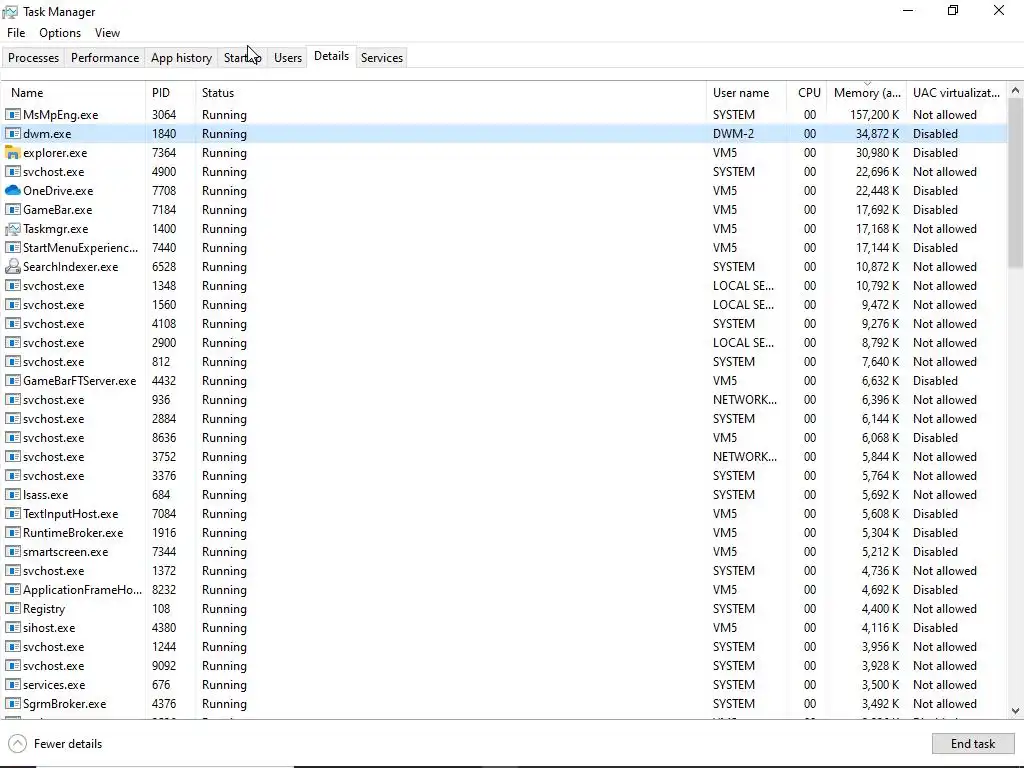Click the dwm.exe process icon
The image size is (1024, 768).
pyautogui.click(x=12, y=133)
